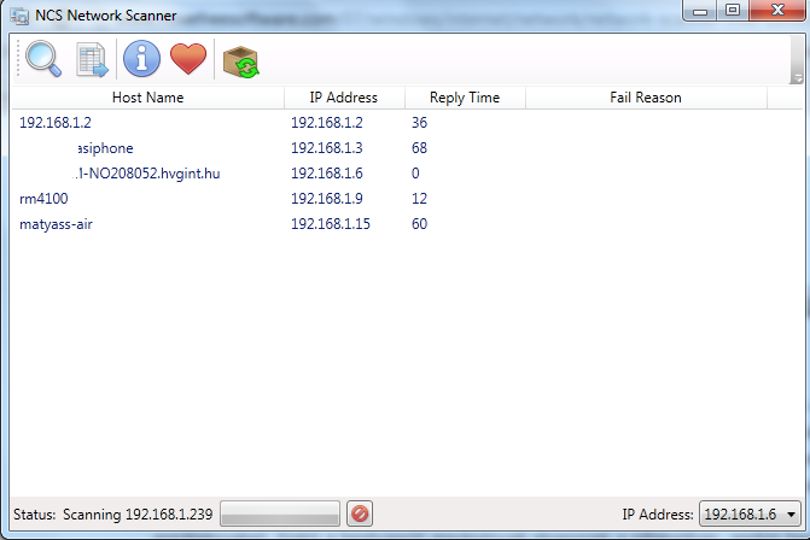Select the asiphone host row

point(408,148)
